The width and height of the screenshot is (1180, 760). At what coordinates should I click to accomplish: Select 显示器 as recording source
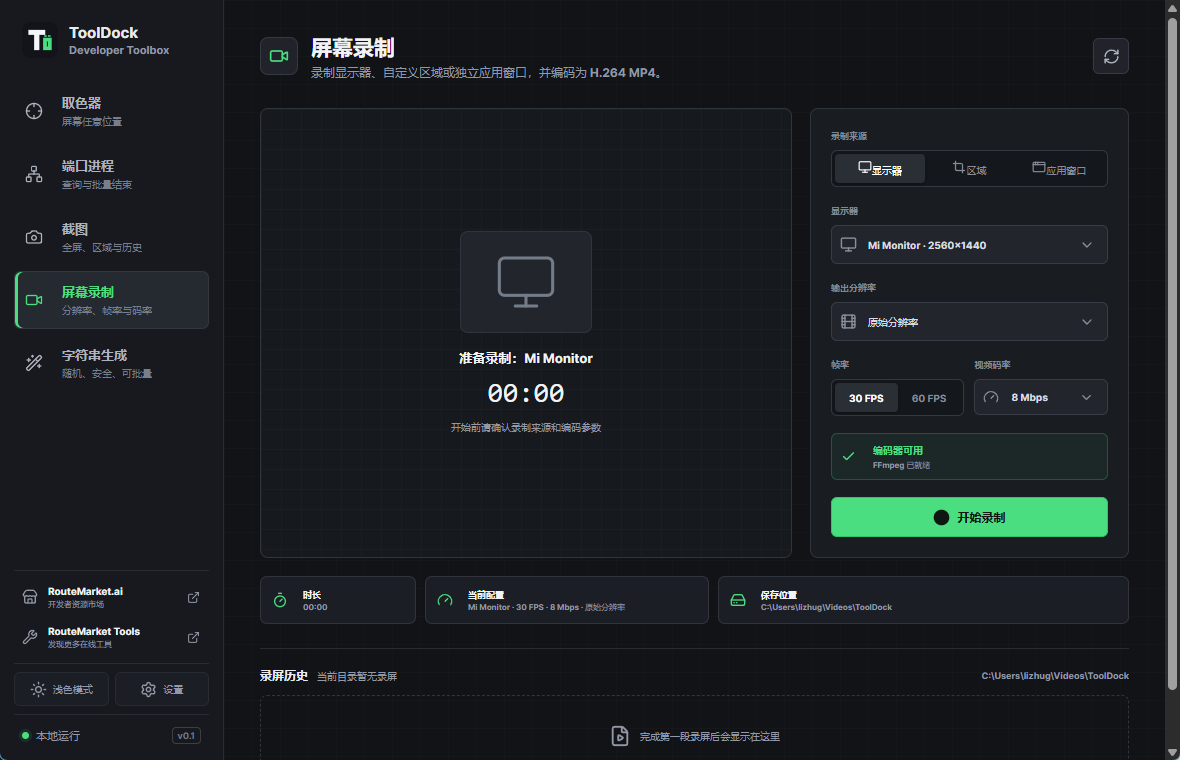point(880,169)
